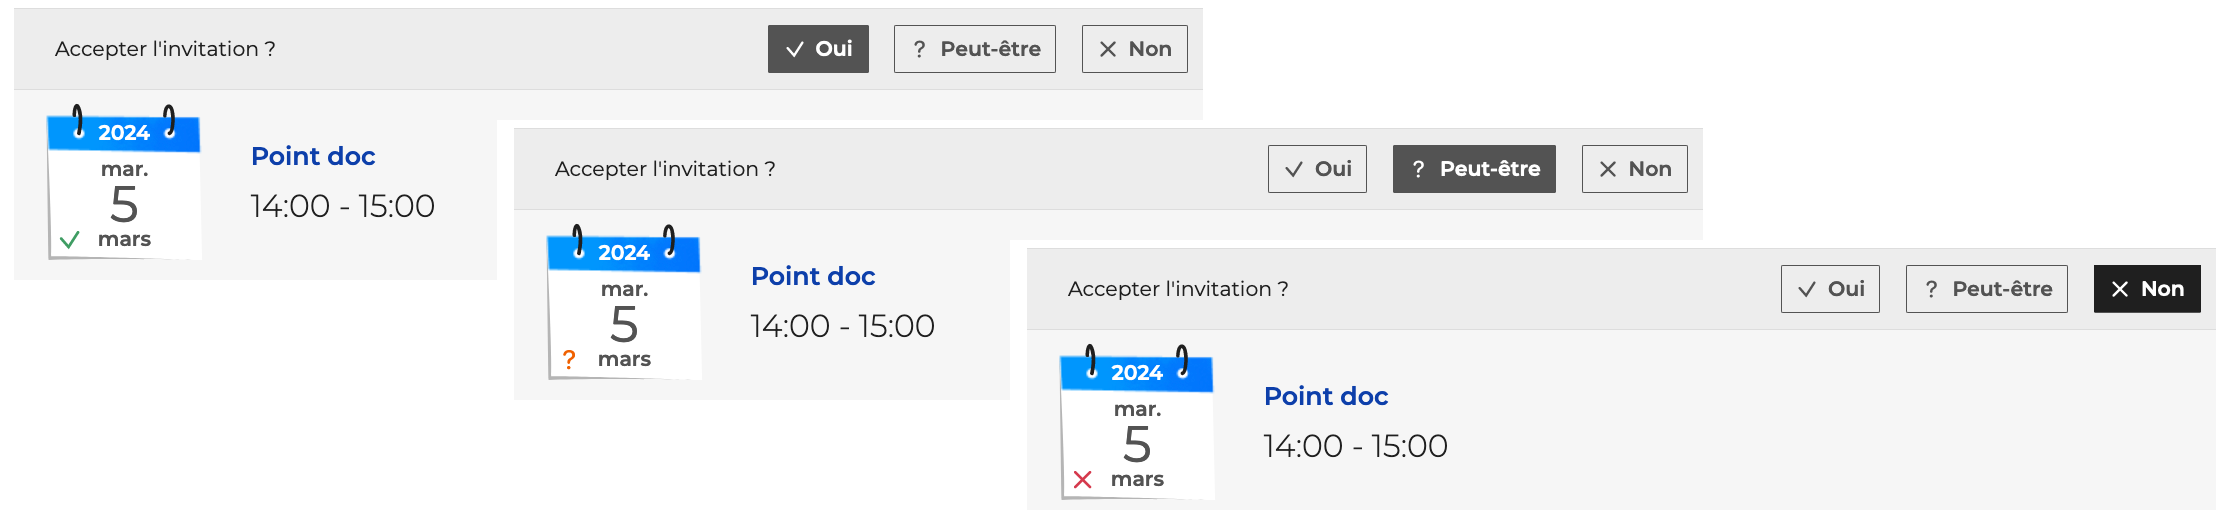Viewport: 2230px width, 510px height.
Task: Click the 2024 header of the green-check calendar
Action: (x=124, y=133)
